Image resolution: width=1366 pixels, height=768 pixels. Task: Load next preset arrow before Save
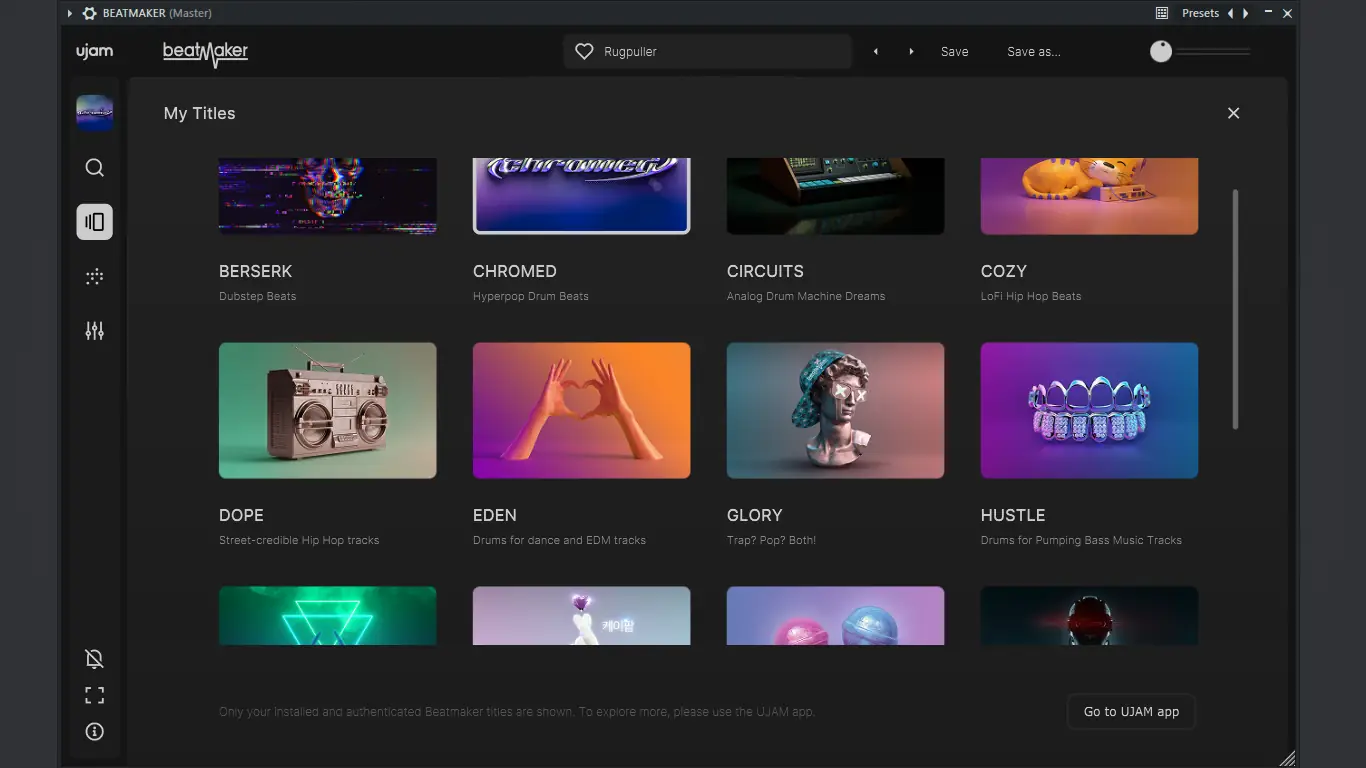pos(911,51)
